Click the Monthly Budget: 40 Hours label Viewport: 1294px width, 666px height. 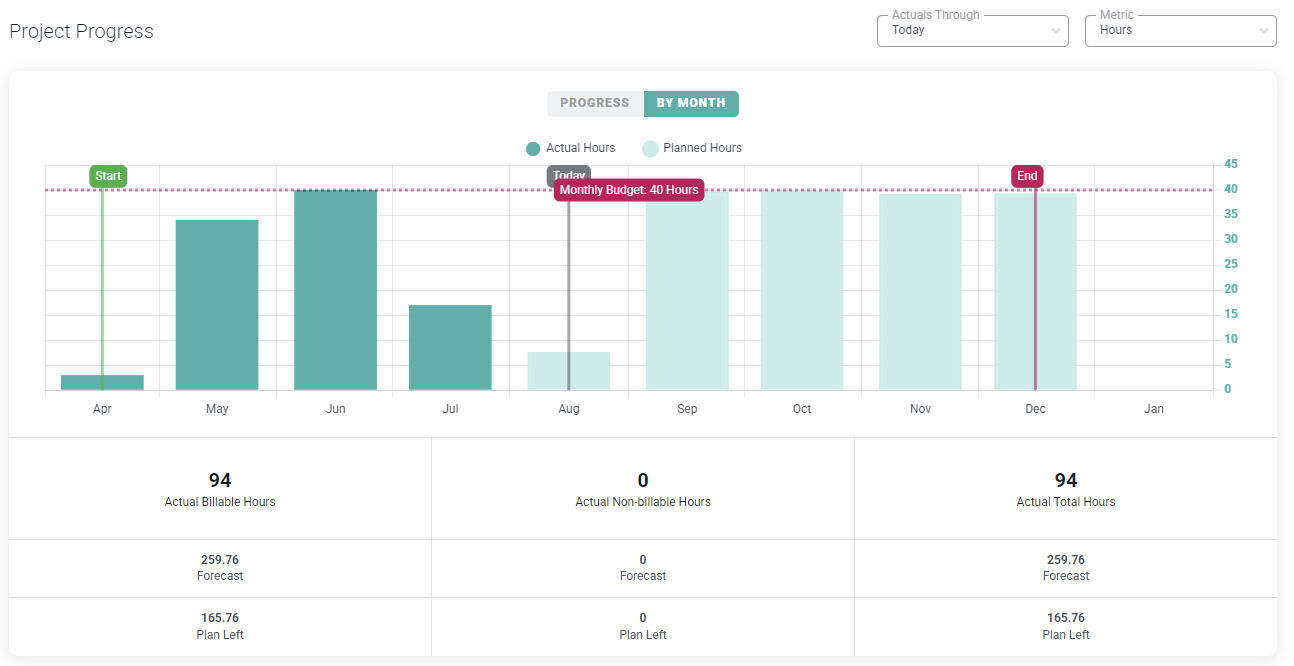tap(629, 190)
